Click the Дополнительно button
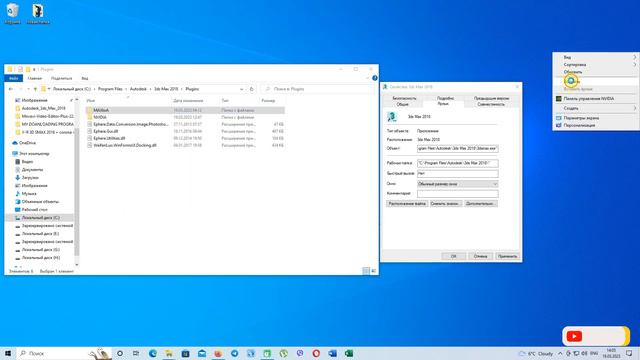Screen dimensions: 640x360 pyautogui.click(x=480, y=204)
